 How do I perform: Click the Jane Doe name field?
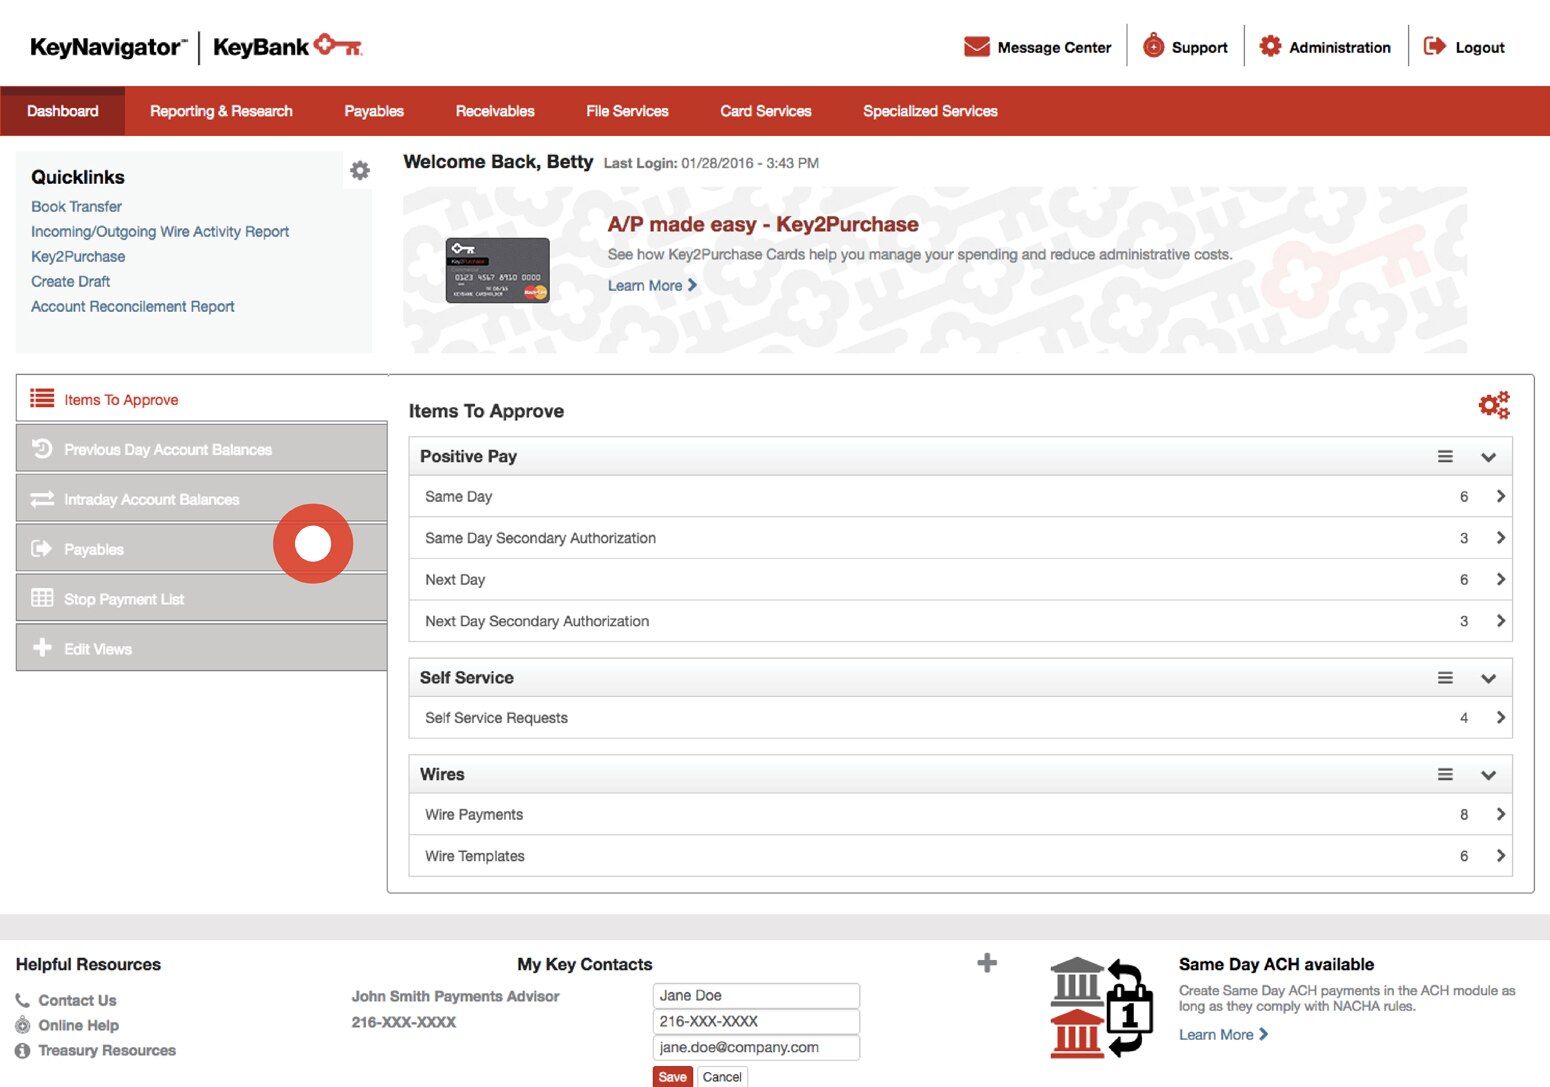point(756,995)
